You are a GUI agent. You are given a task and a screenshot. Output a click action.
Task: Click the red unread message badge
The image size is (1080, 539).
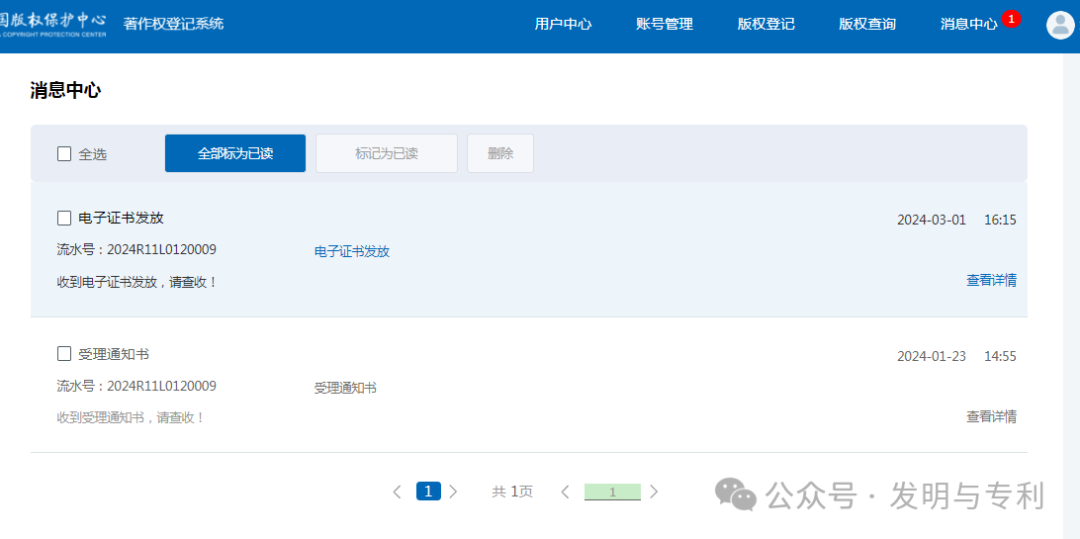[x=1011, y=19]
